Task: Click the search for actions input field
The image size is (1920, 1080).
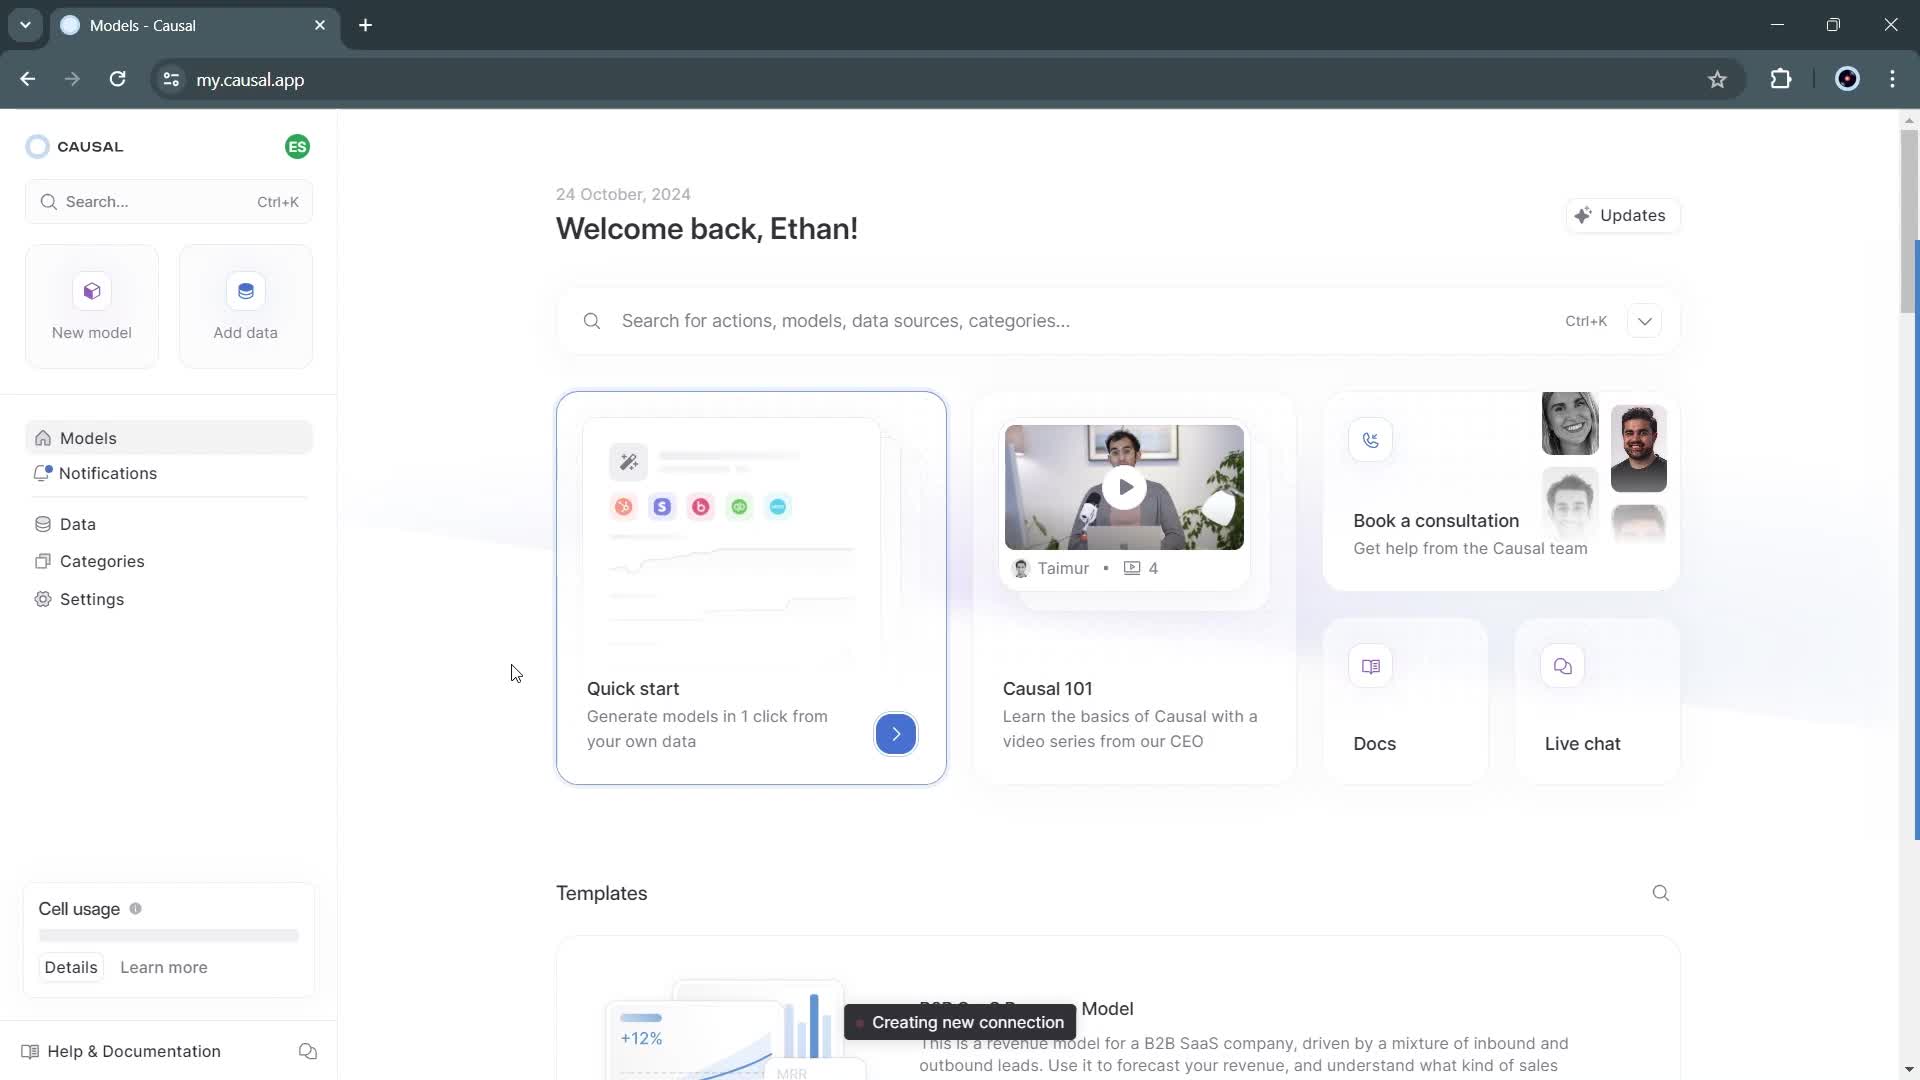Action: click(x=1000, y=320)
